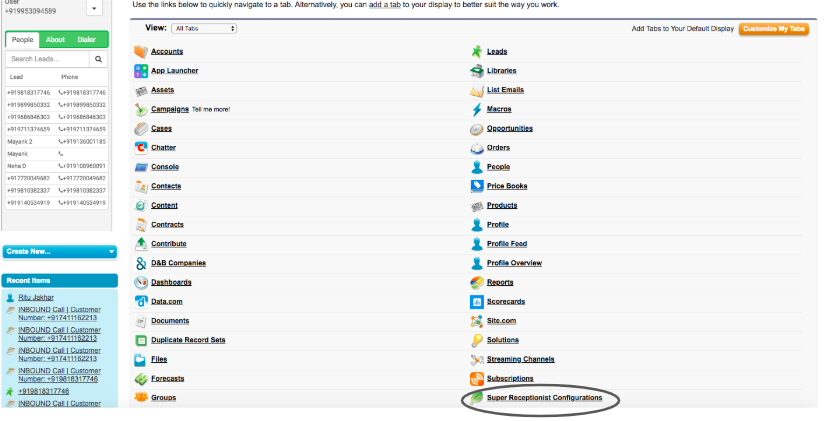Image resolution: width=825 pixels, height=421 pixels.
Task: Click the Campaigns target icon
Action: 141,109
